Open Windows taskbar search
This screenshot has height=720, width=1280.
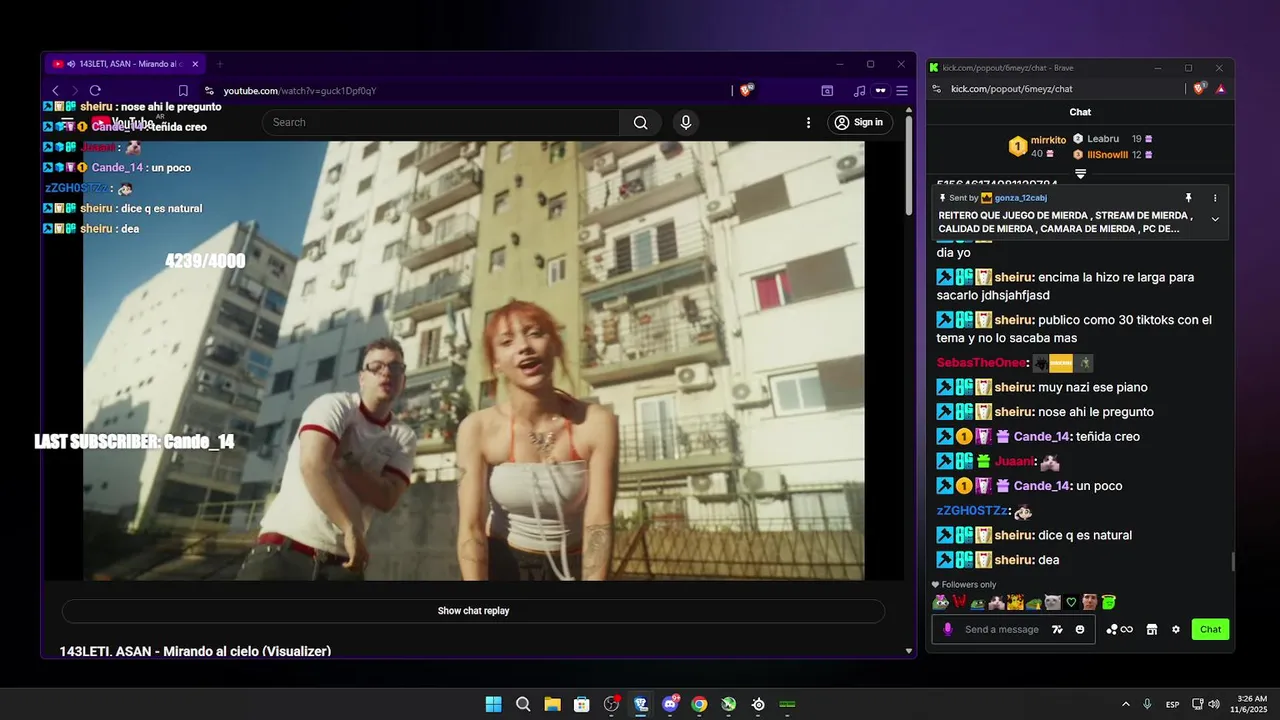pos(523,704)
